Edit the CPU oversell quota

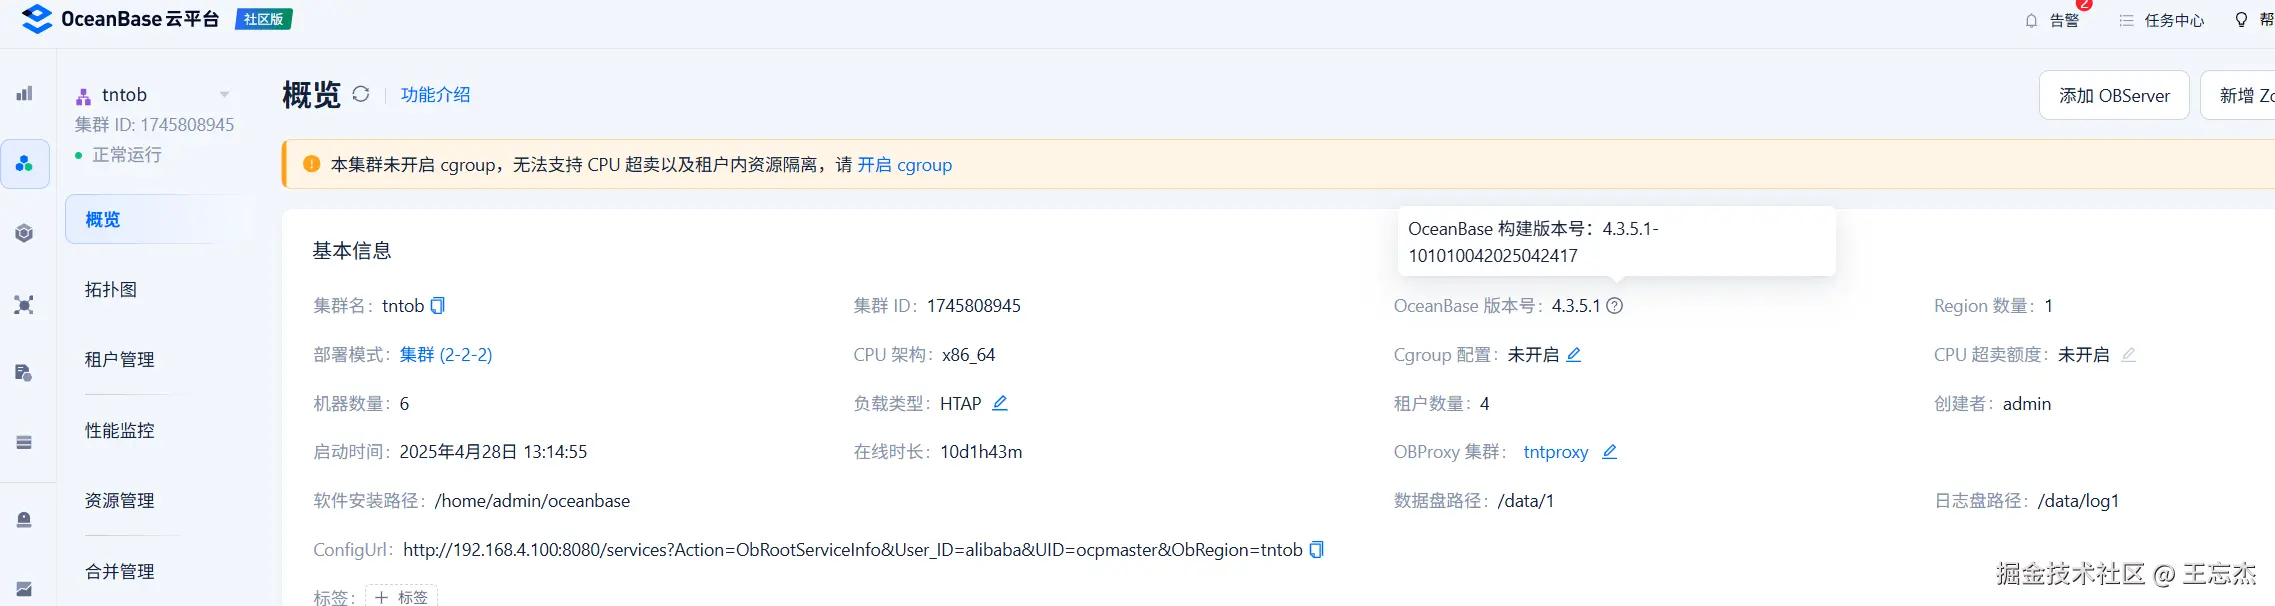point(2128,354)
